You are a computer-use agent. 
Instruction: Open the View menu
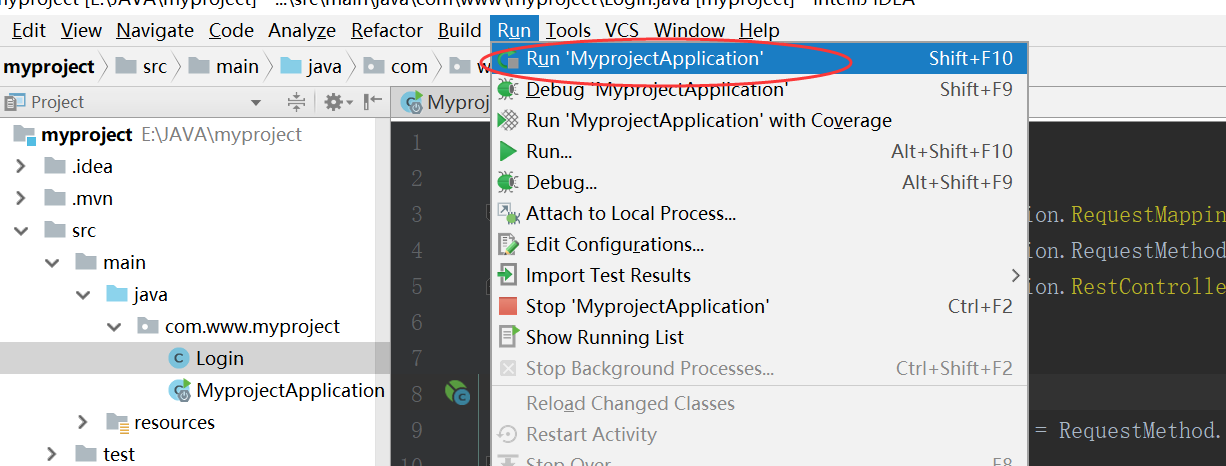pos(81,30)
